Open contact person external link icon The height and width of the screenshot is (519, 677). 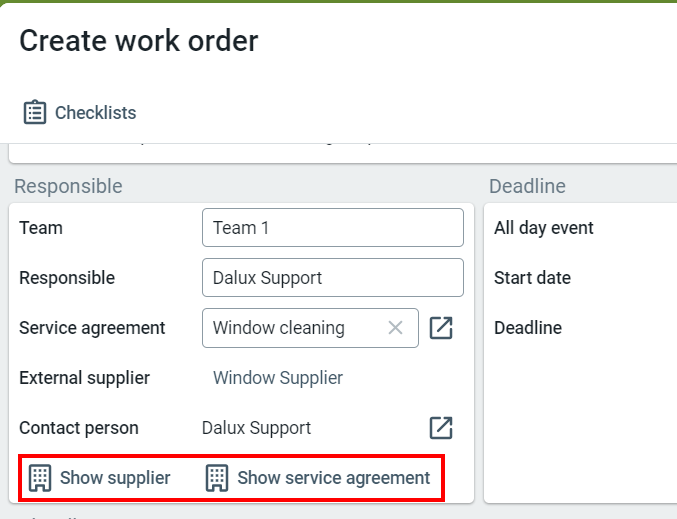(x=441, y=428)
